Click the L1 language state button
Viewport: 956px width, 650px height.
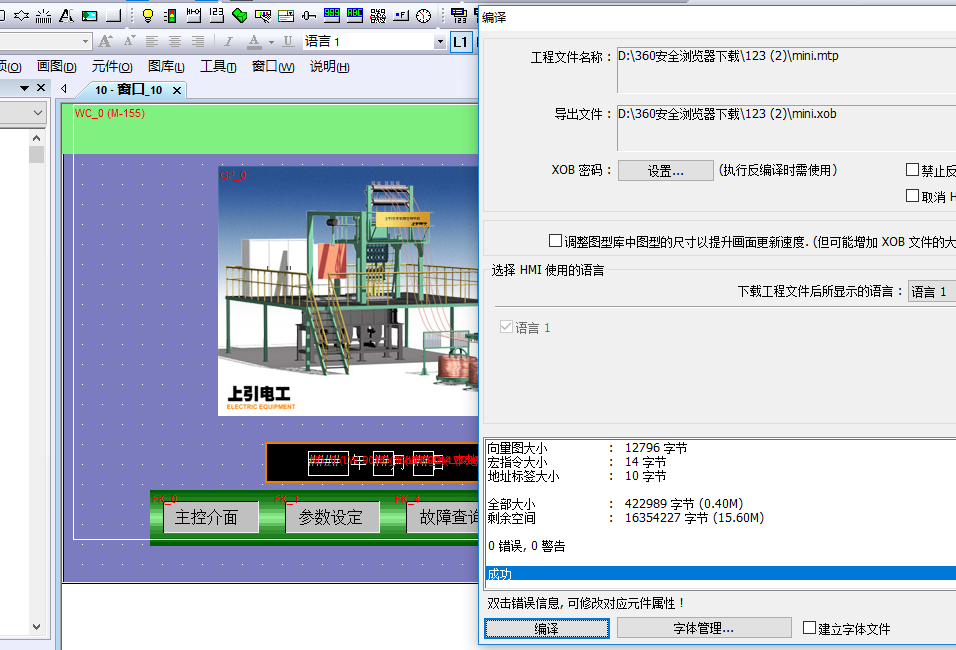460,42
